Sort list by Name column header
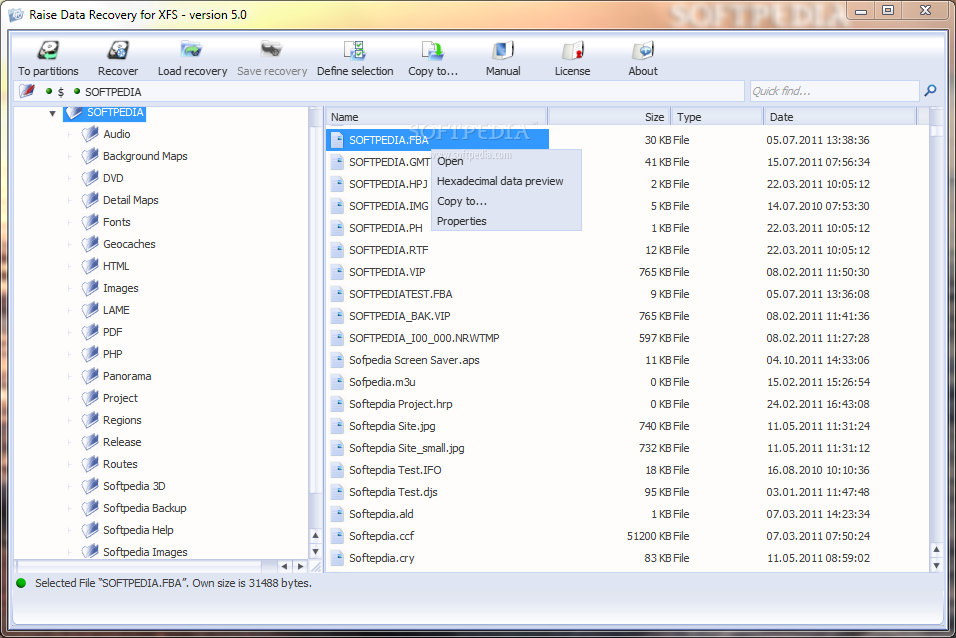Image resolution: width=956 pixels, height=638 pixels. [436, 116]
